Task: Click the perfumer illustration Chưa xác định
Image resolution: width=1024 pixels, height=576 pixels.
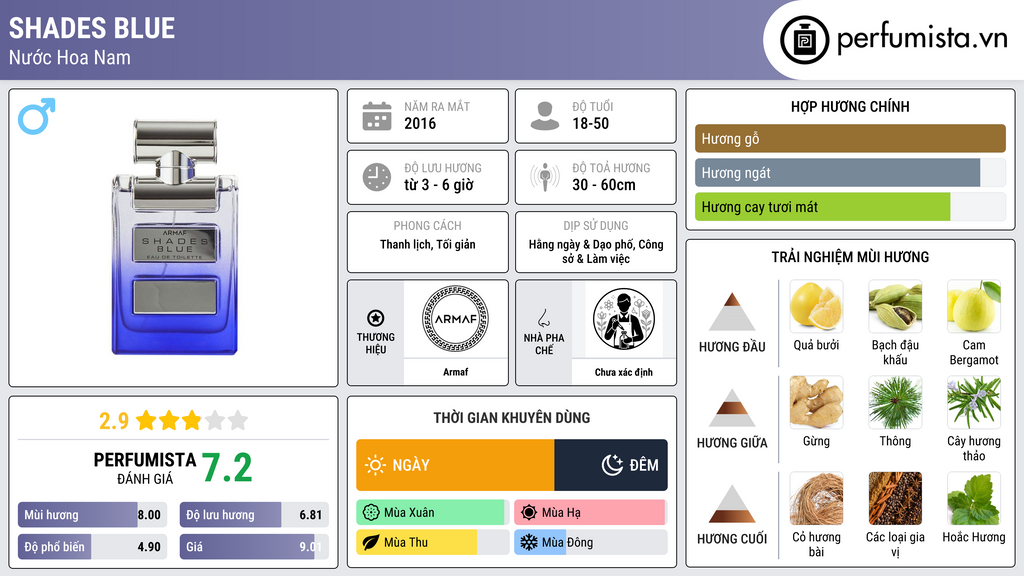Action: pyautogui.click(x=624, y=320)
